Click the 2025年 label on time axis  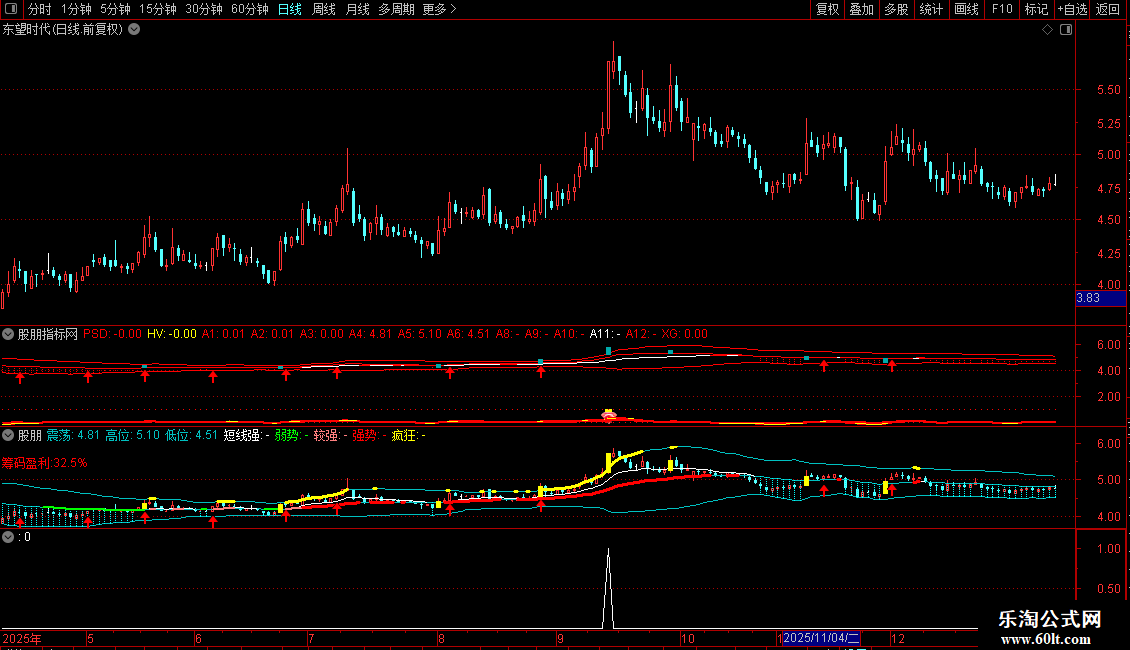click(x=22, y=638)
